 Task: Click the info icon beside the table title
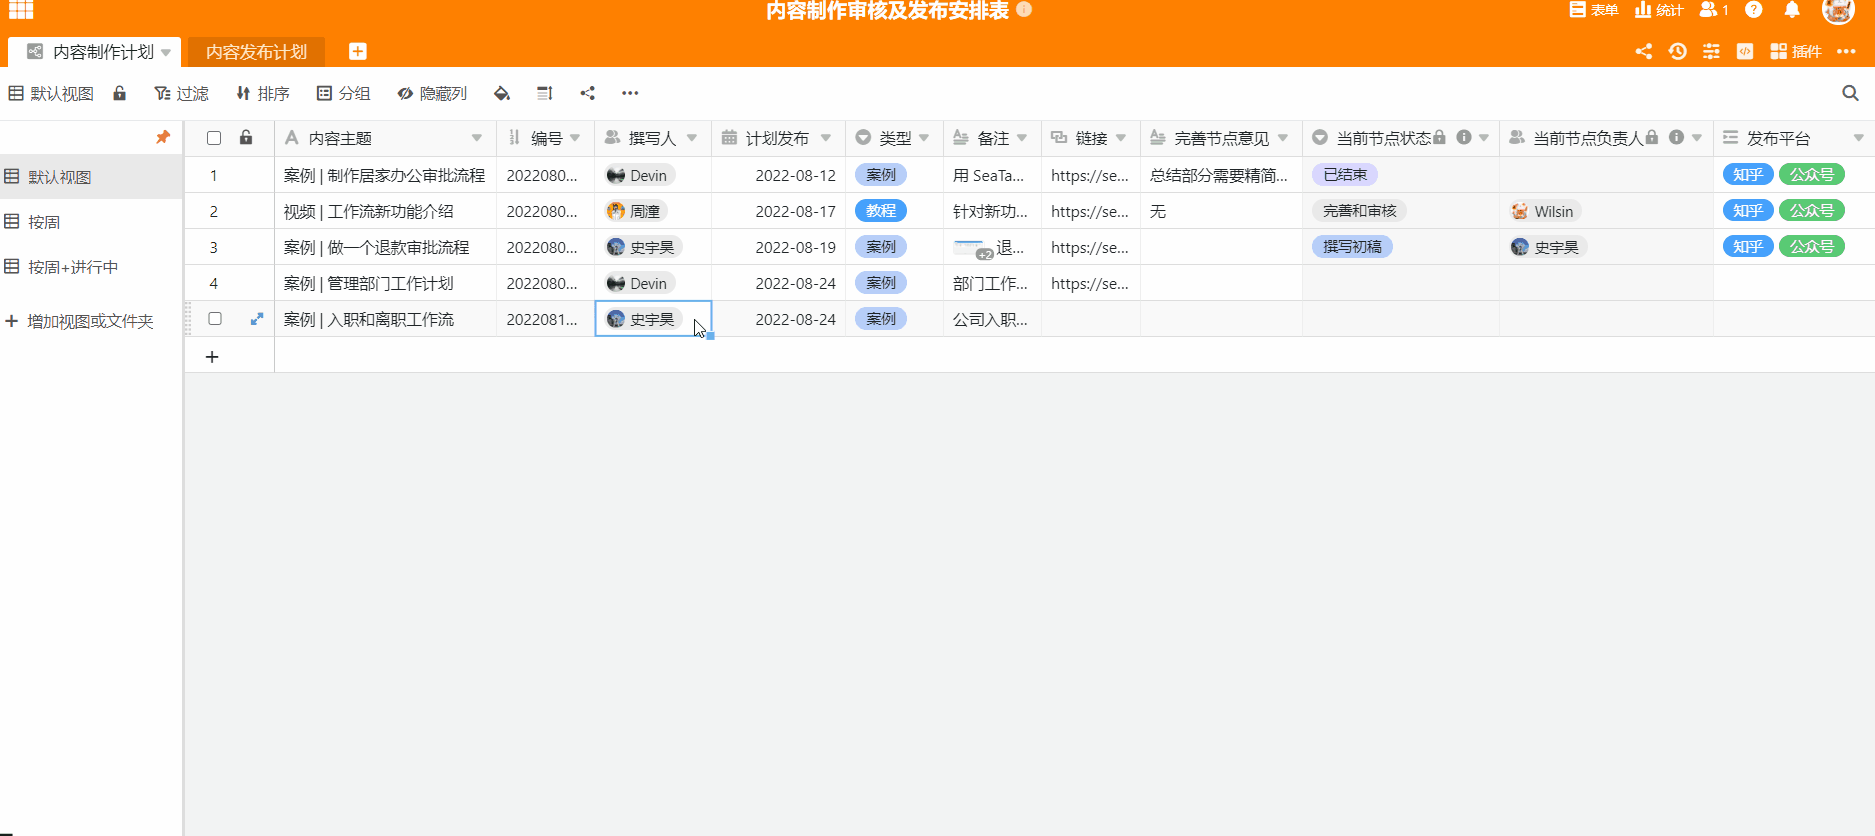[1024, 9]
